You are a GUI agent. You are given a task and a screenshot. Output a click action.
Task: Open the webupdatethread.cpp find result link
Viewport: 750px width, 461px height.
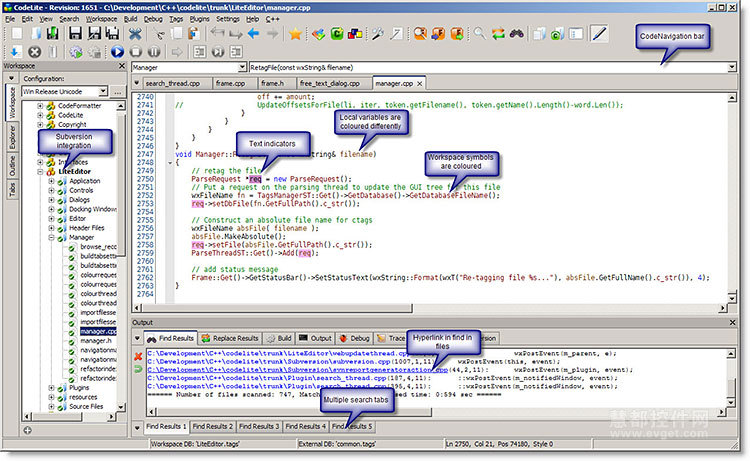click(x=277, y=354)
